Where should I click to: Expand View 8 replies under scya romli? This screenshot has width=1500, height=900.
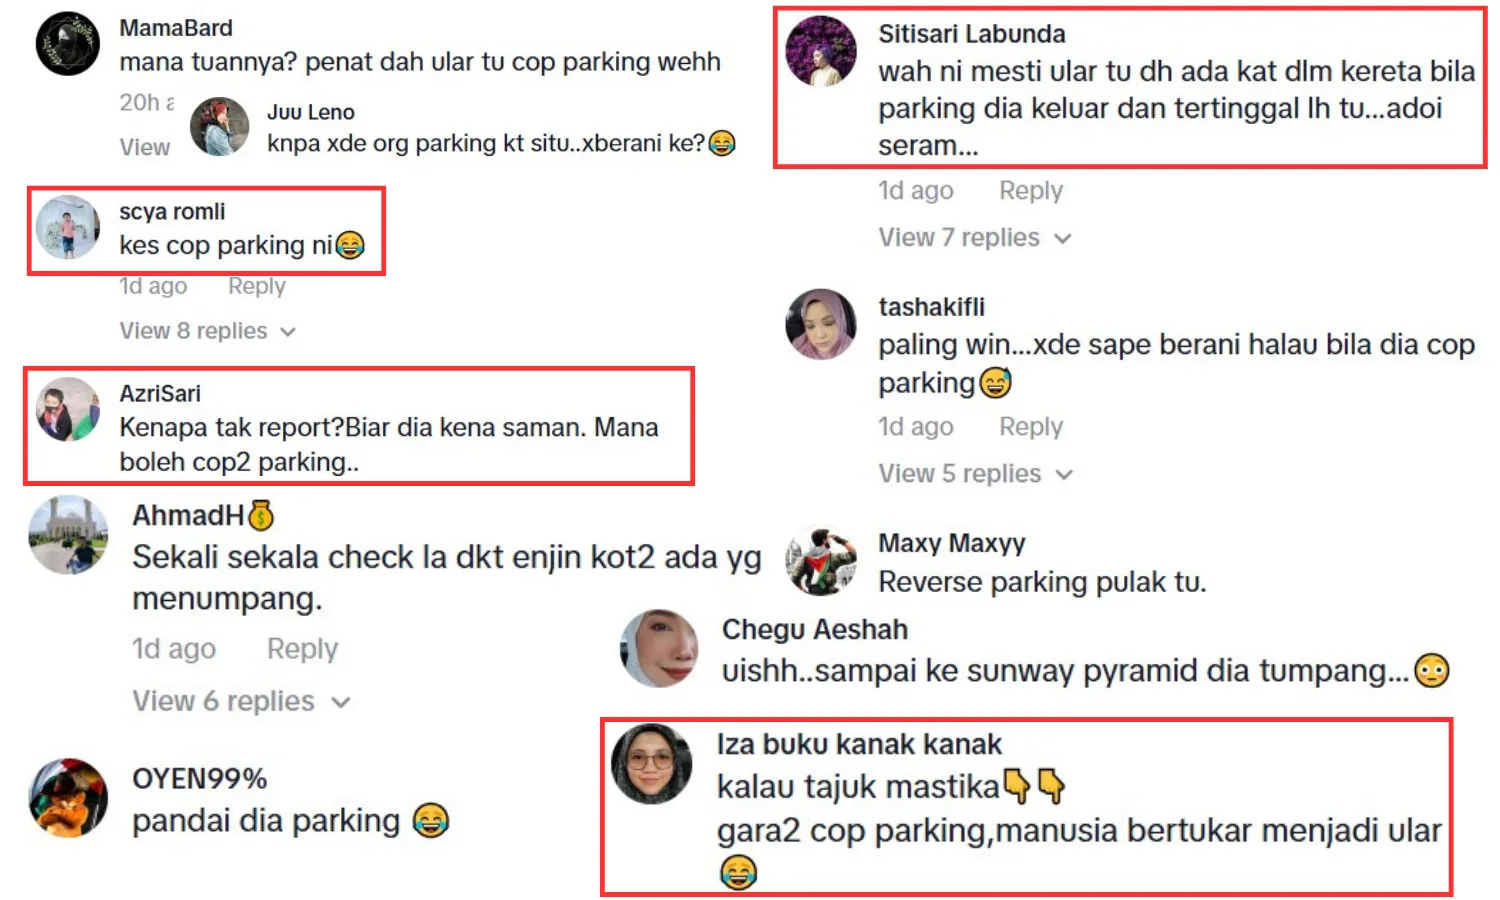click(207, 331)
